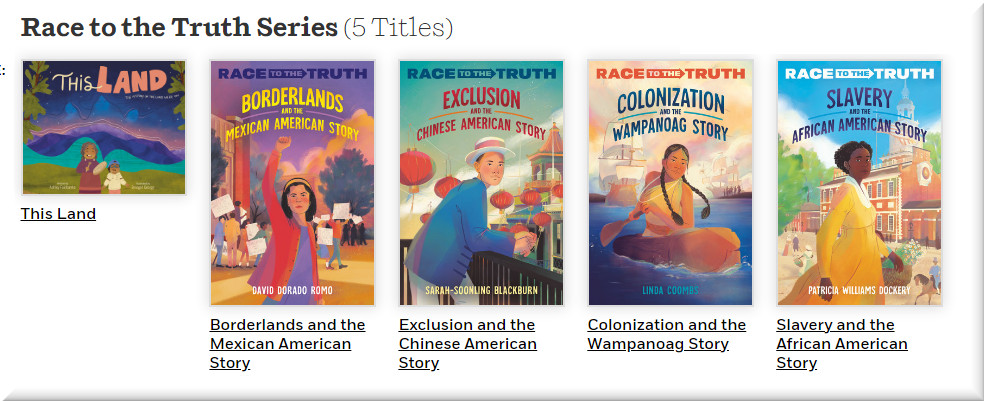The height and width of the screenshot is (401, 984).
Task: Click Exclusion and the Chinese American Story link
Action: tap(468, 344)
